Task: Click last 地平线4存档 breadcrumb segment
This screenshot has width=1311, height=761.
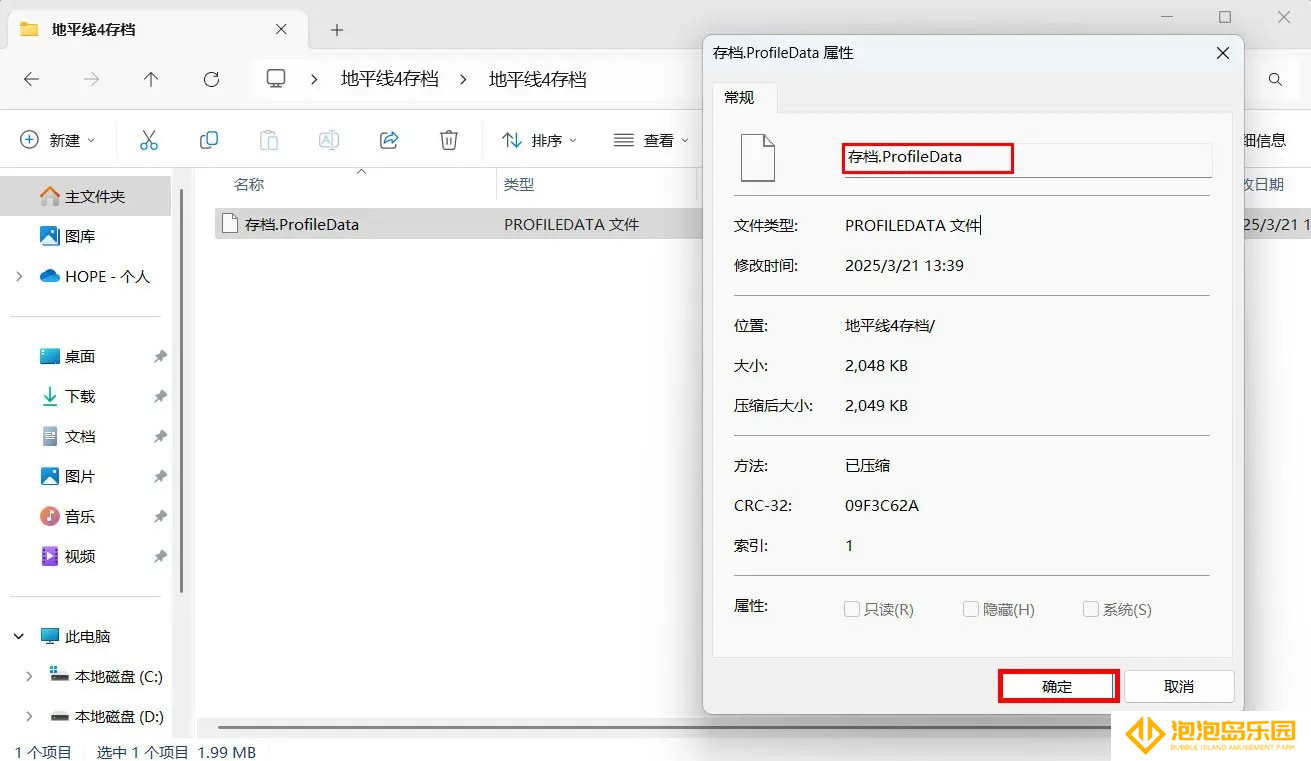Action: (x=538, y=79)
